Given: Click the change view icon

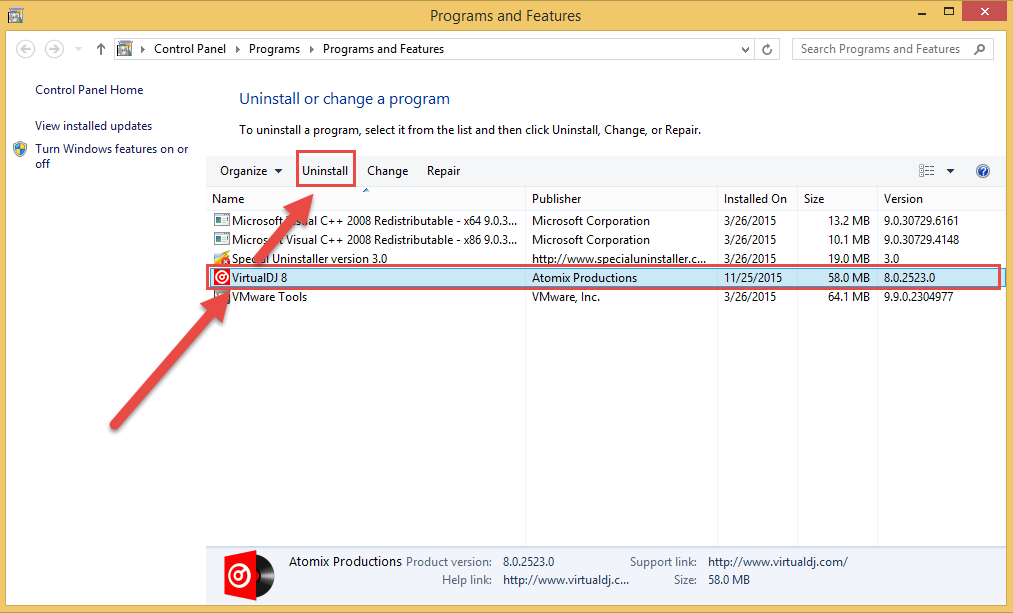Looking at the screenshot, I should (x=926, y=171).
